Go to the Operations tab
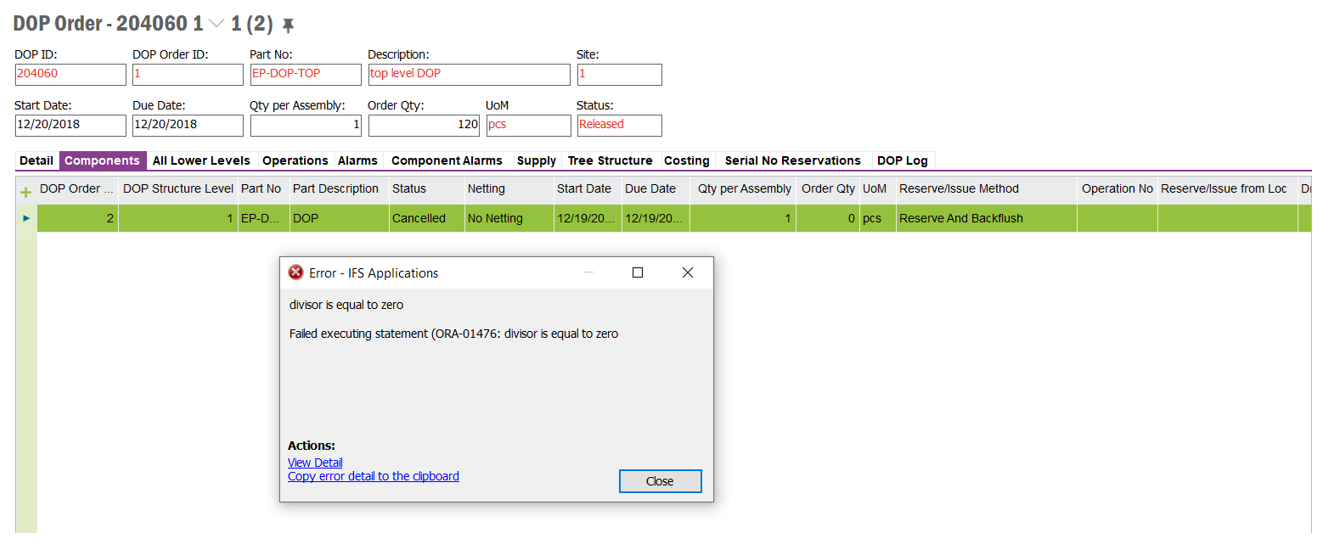Viewport: 1342px width, 553px height. [295, 160]
